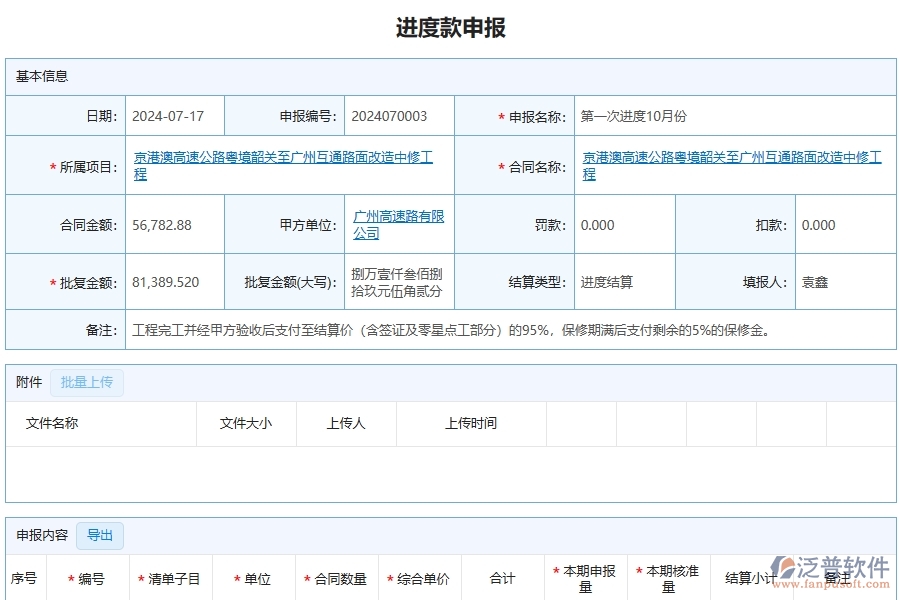Click the 日期 date field showing 2024-07-17
Screen dimensions: 900x600
(170, 115)
